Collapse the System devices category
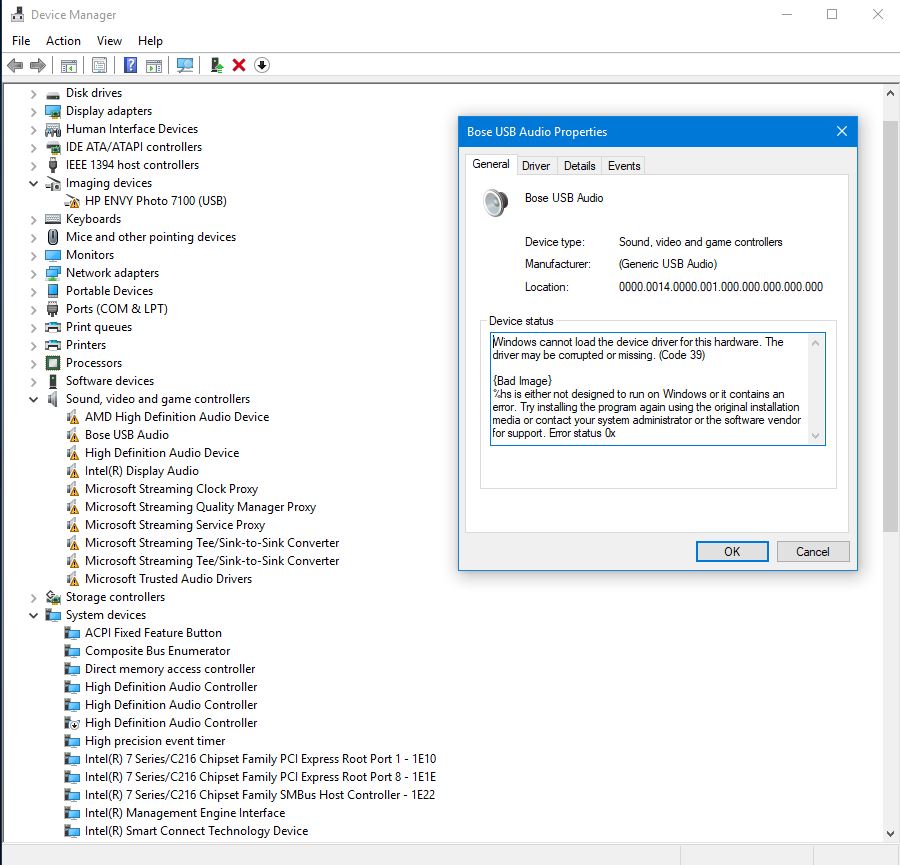The height and width of the screenshot is (865, 900). pyautogui.click(x=34, y=614)
